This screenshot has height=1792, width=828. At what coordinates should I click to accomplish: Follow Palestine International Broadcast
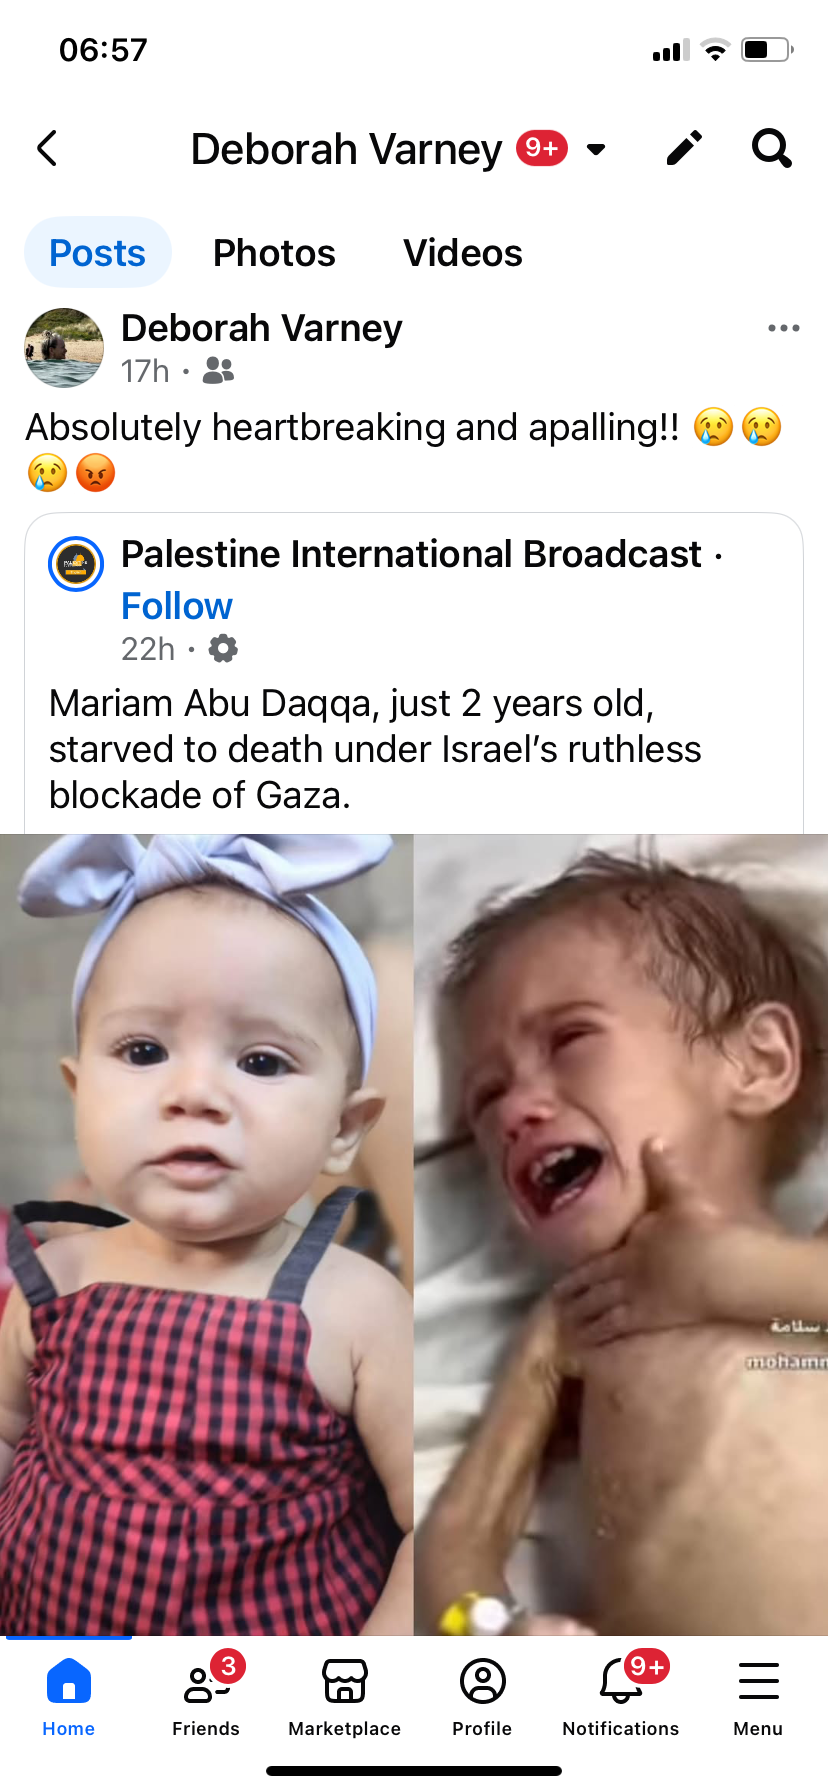click(177, 606)
